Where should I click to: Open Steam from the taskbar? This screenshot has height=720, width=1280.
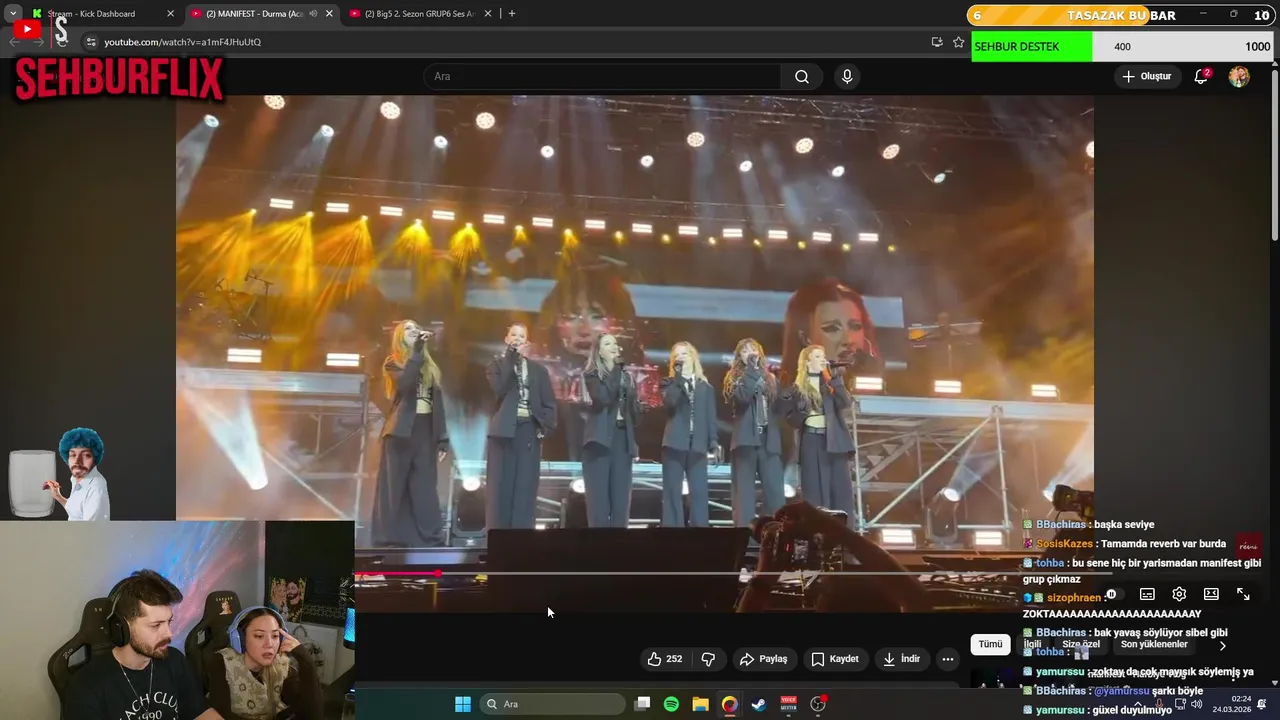tap(759, 704)
